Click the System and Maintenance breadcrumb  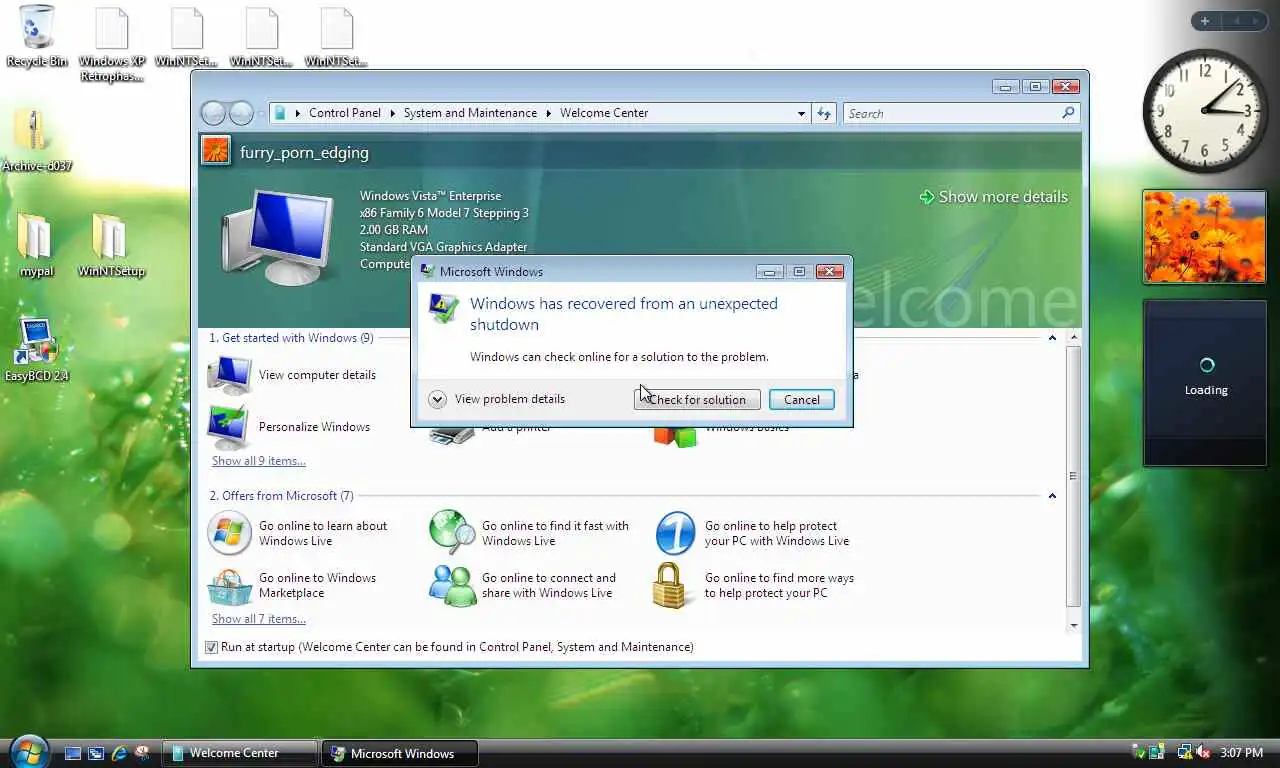pyautogui.click(x=470, y=113)
